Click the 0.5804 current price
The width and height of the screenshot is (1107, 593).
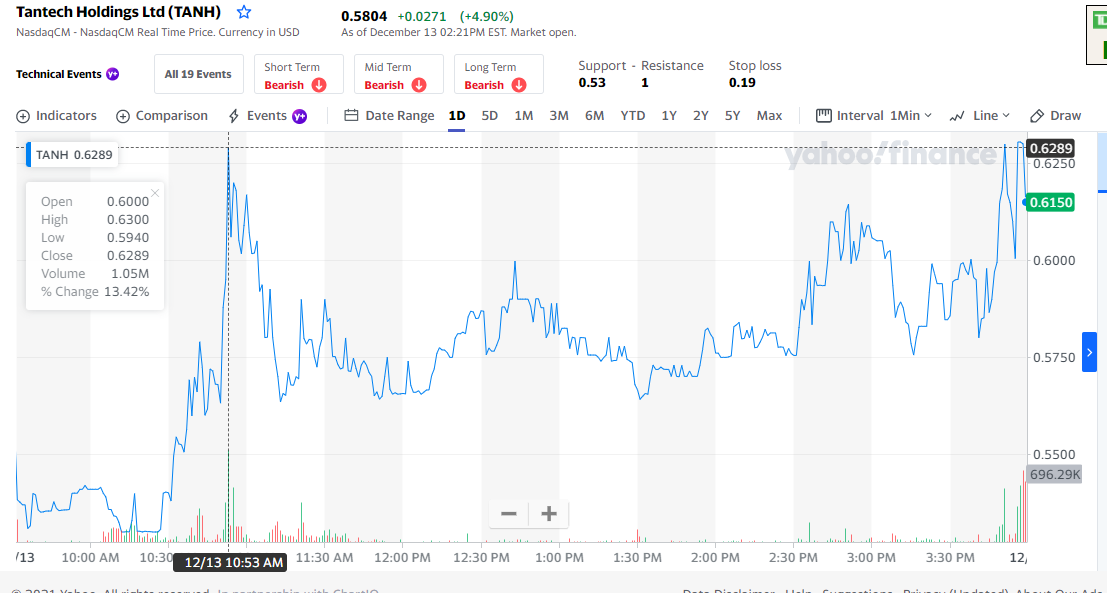364,16
